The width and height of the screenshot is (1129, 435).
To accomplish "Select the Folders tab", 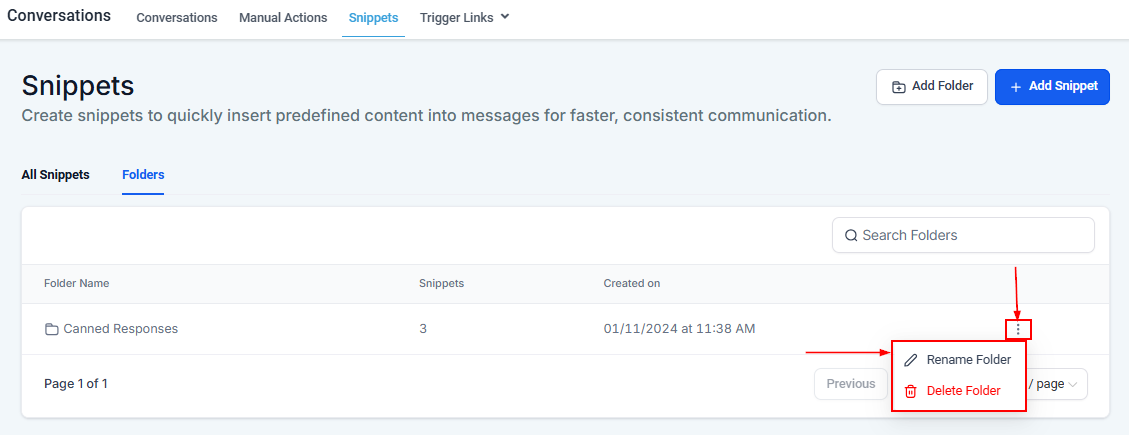I will click(x=143, y=175).
